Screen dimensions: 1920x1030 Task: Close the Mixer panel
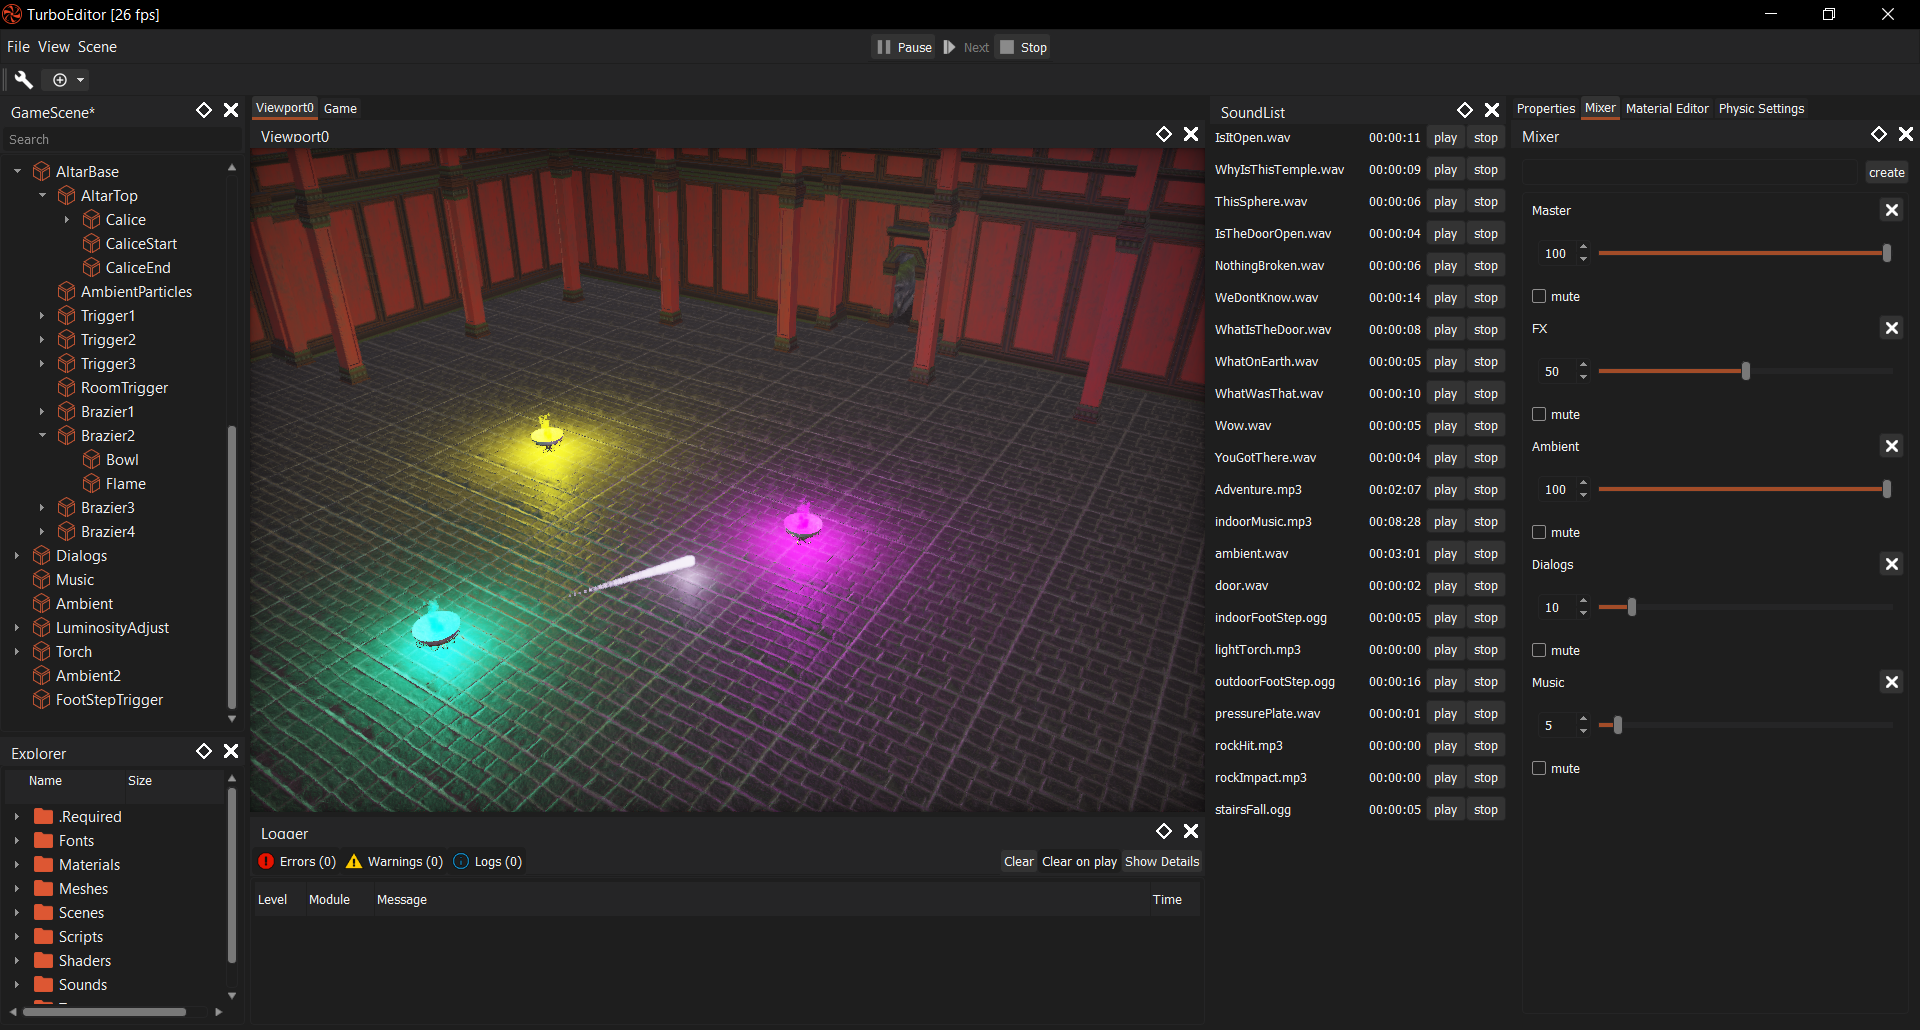coord(1906,134)
